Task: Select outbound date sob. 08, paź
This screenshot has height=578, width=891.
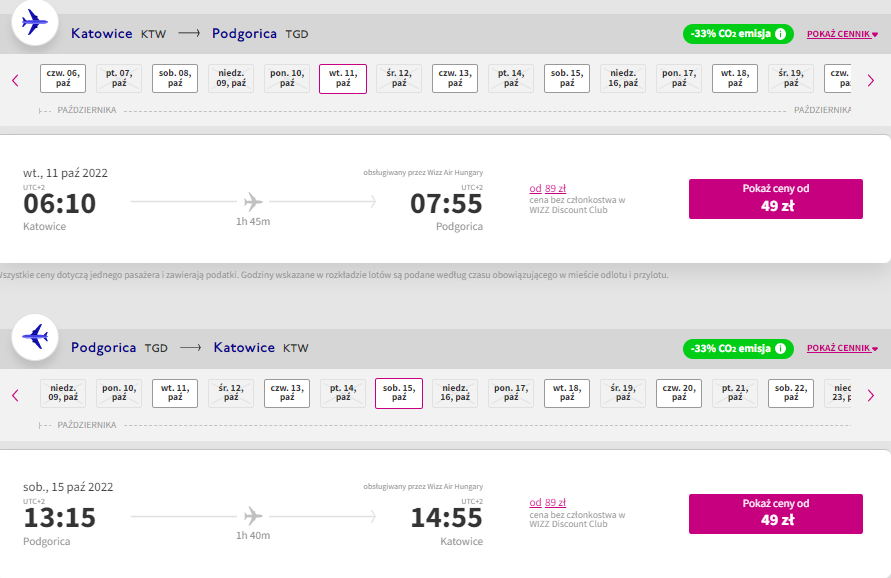Action: 175,78
